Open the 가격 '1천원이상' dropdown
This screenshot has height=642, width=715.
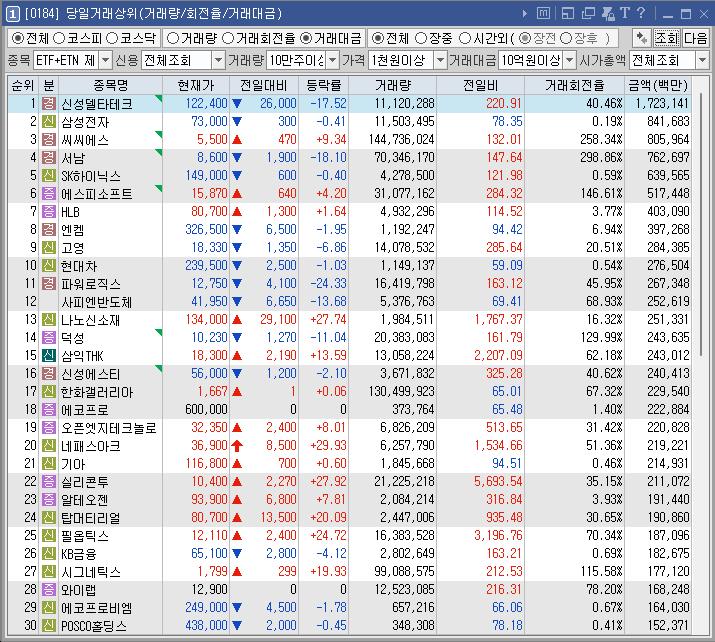440,60
